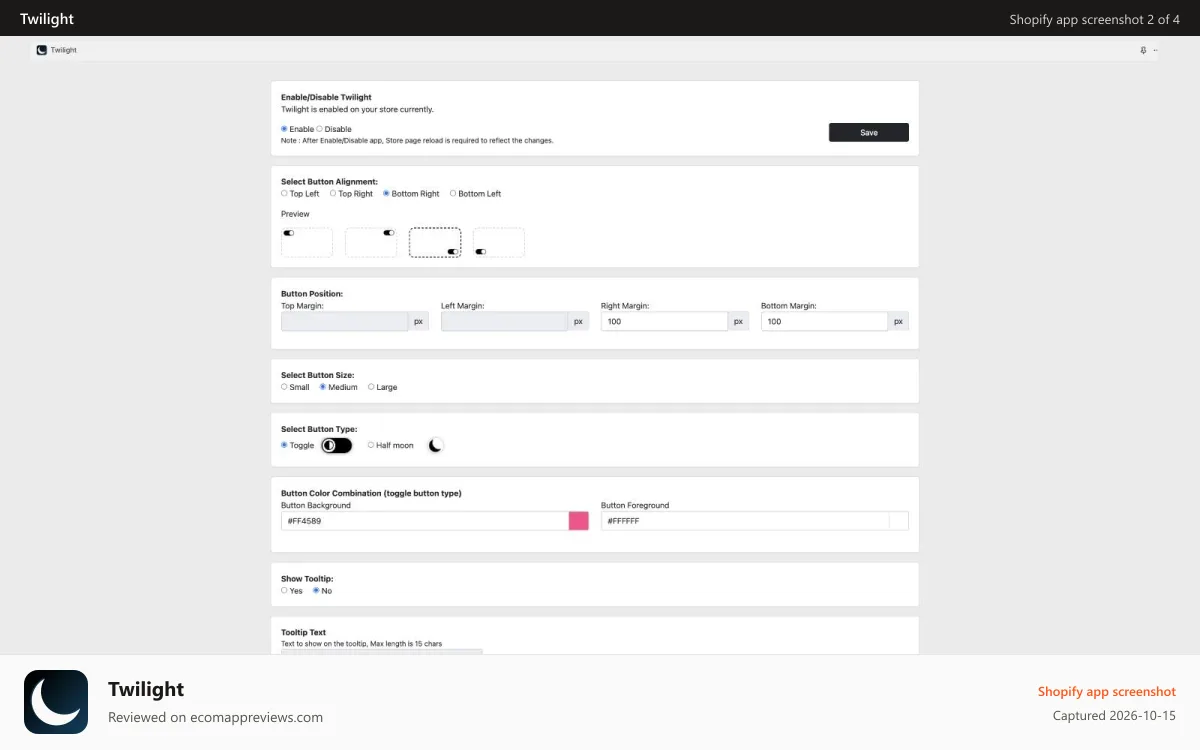The height and width of the screenshot is (750, 1200).
Task: Select the Top Right preview box
Action: click(371, 242)
